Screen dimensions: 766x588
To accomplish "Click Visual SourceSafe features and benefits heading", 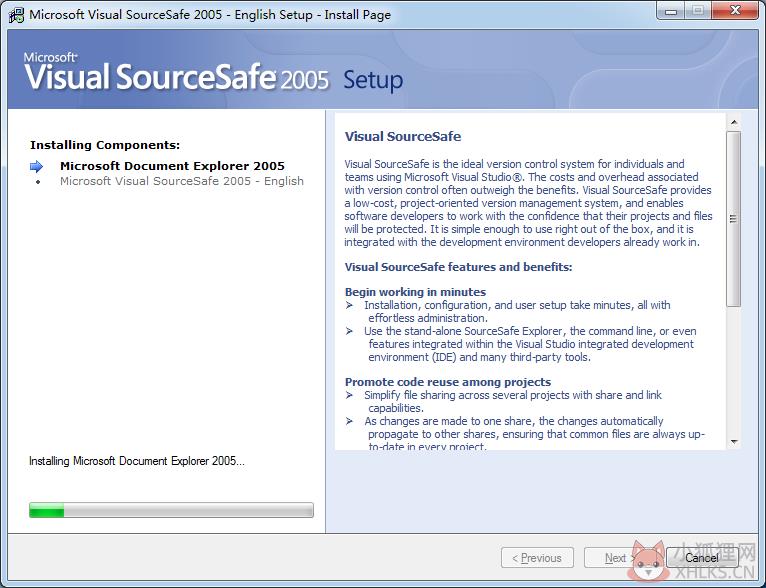I will pyautogui.click(x=458, y=267).
